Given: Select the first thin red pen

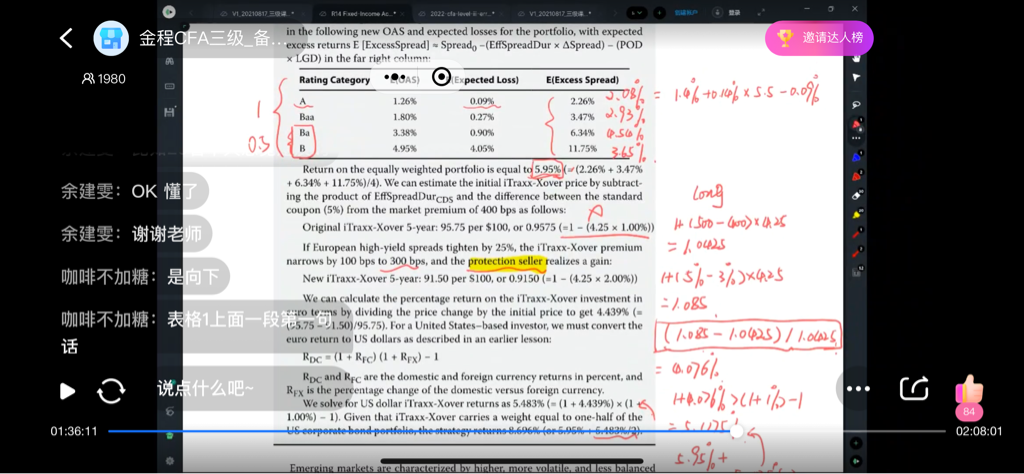Looking at the screenshot, I should coord(856,233).
